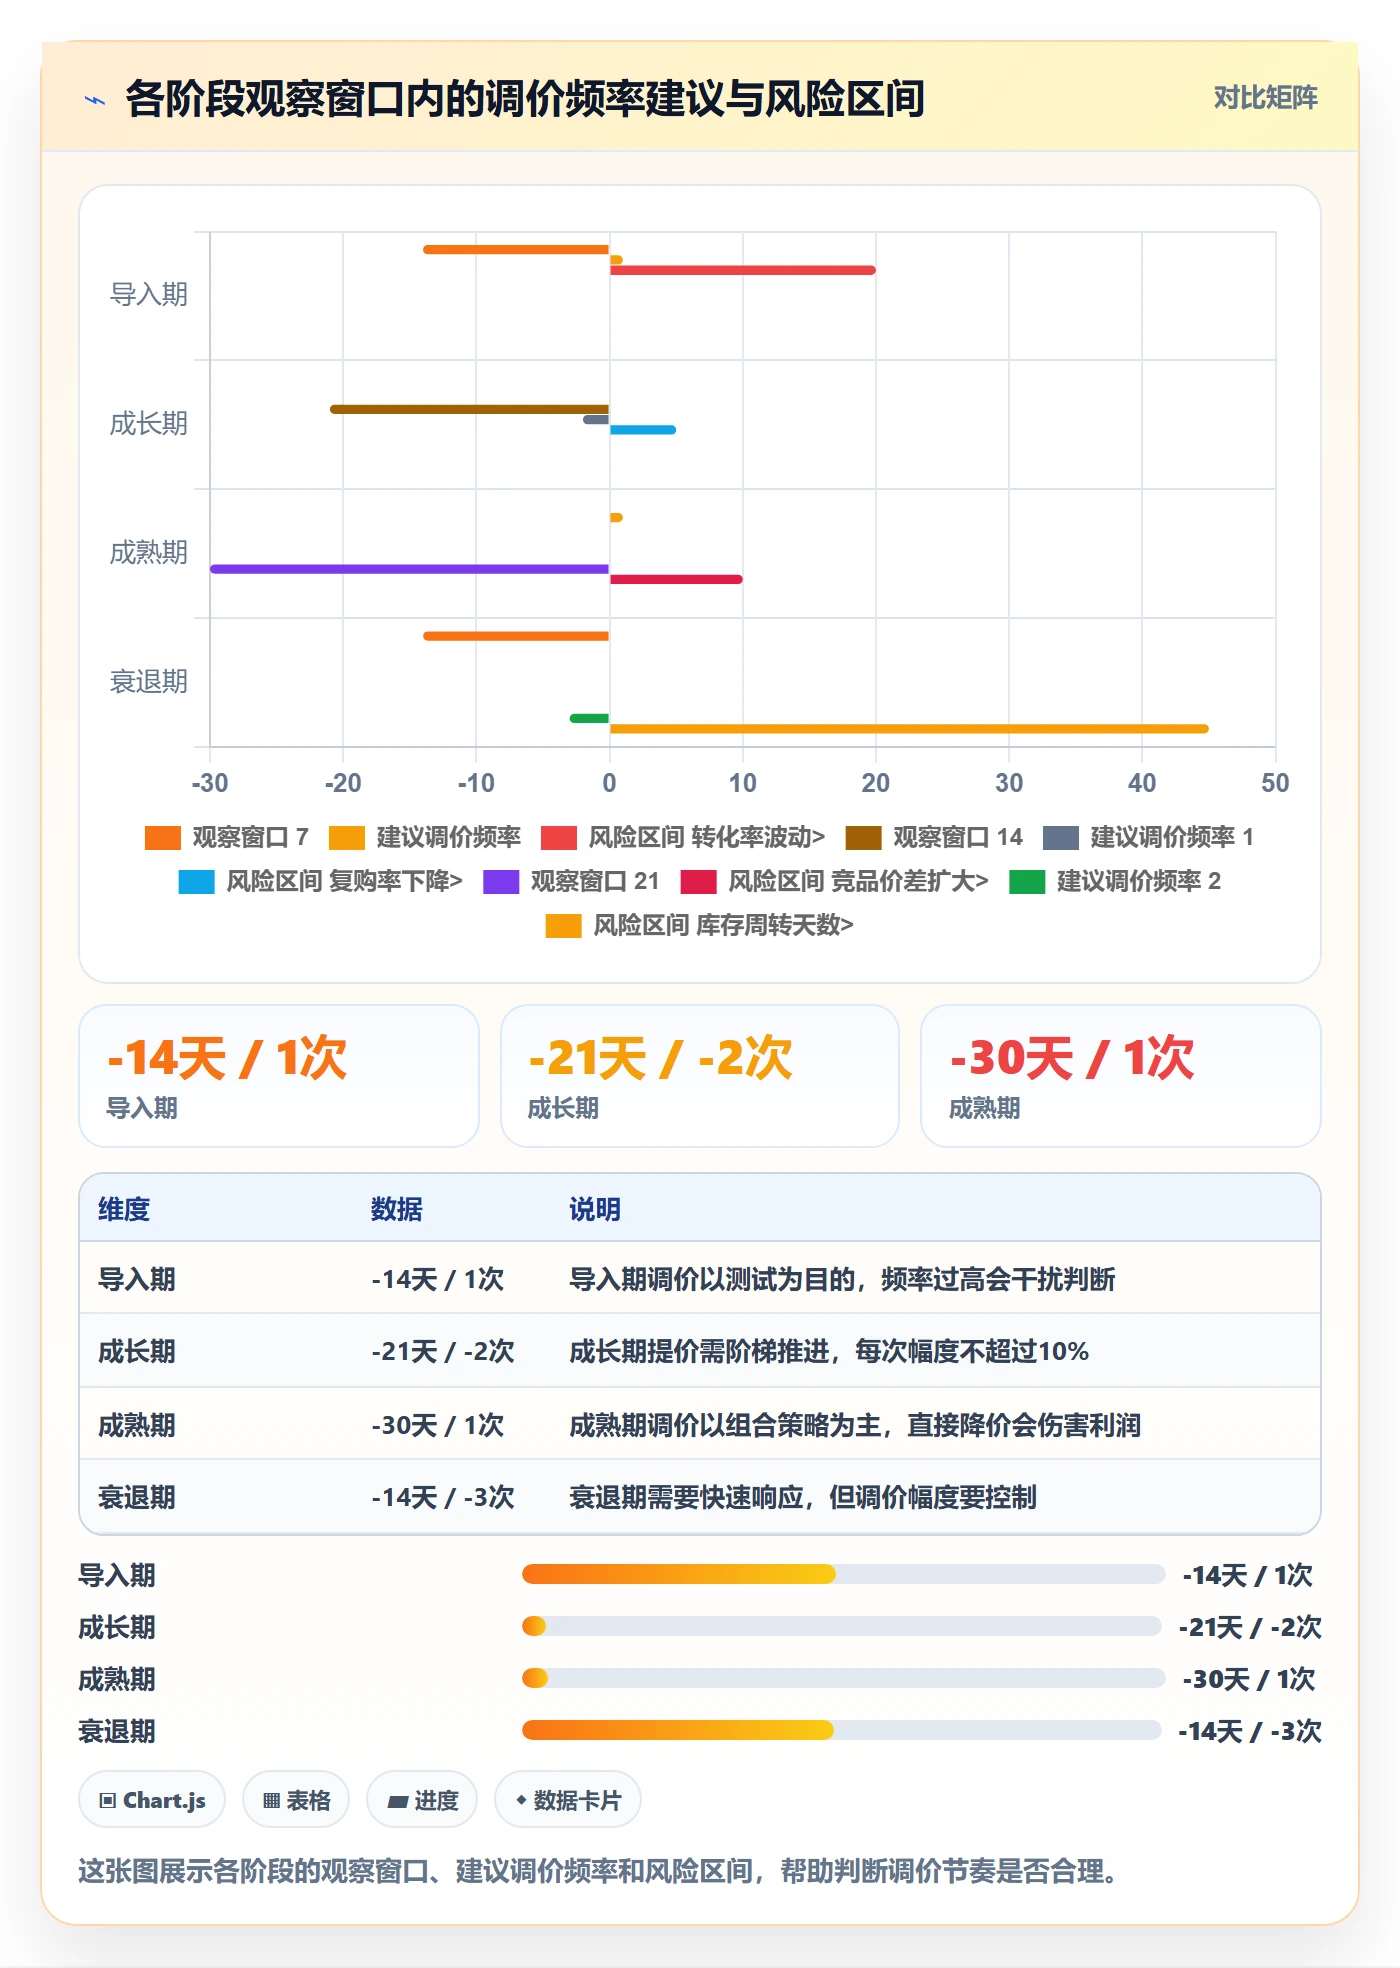This screenshot has height=1968, width=1400.
Task: Click the text 成长期提价需阶梯推进，每次幅度不超过10%
Action: point(829,1352)
